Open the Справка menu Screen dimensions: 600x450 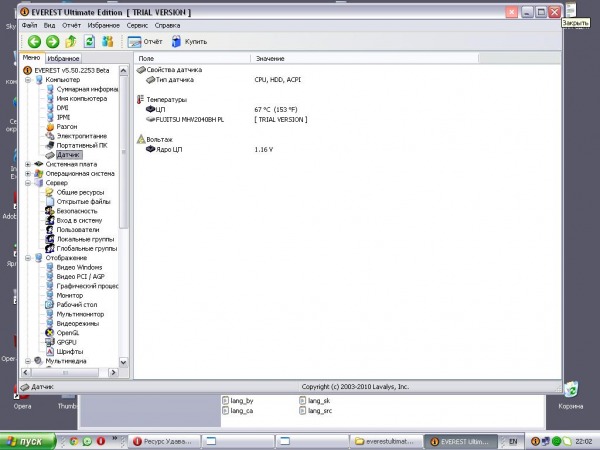click(x=167, y=26)
